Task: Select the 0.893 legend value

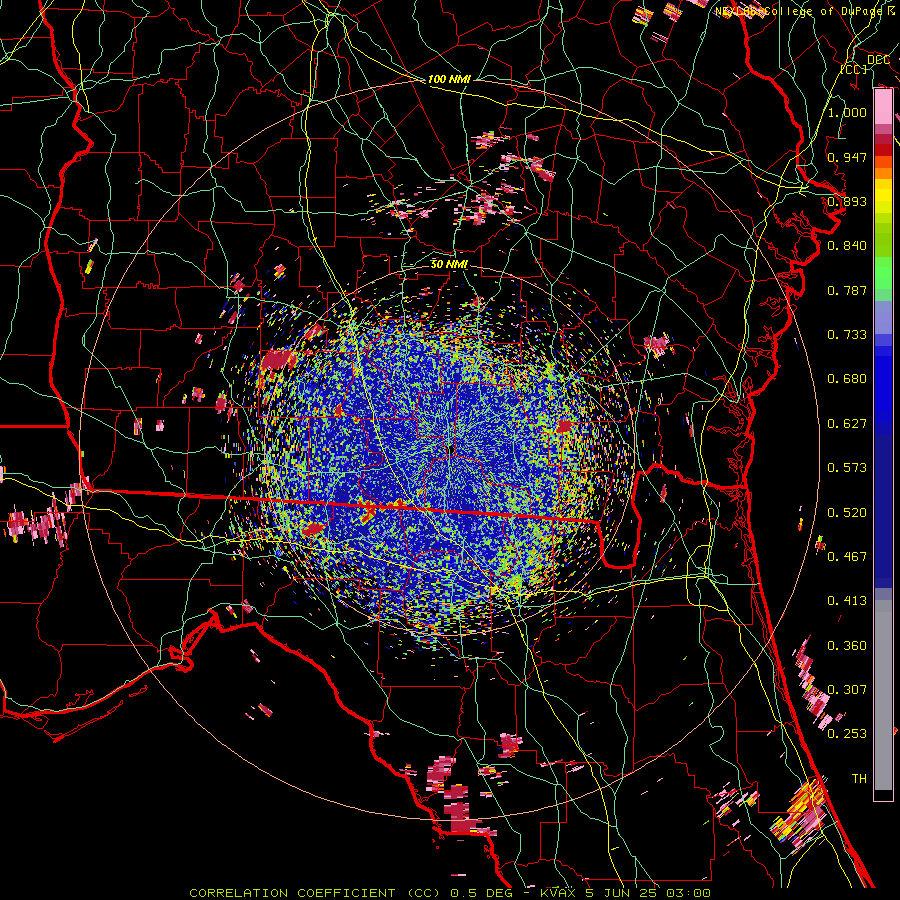Action: pos(847,201)
